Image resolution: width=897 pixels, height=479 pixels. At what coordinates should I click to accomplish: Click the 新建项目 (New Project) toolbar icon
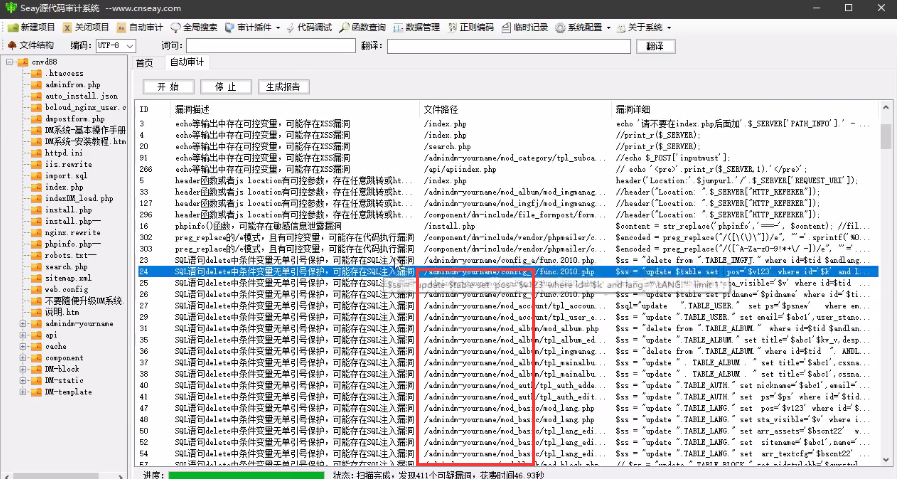32,27
